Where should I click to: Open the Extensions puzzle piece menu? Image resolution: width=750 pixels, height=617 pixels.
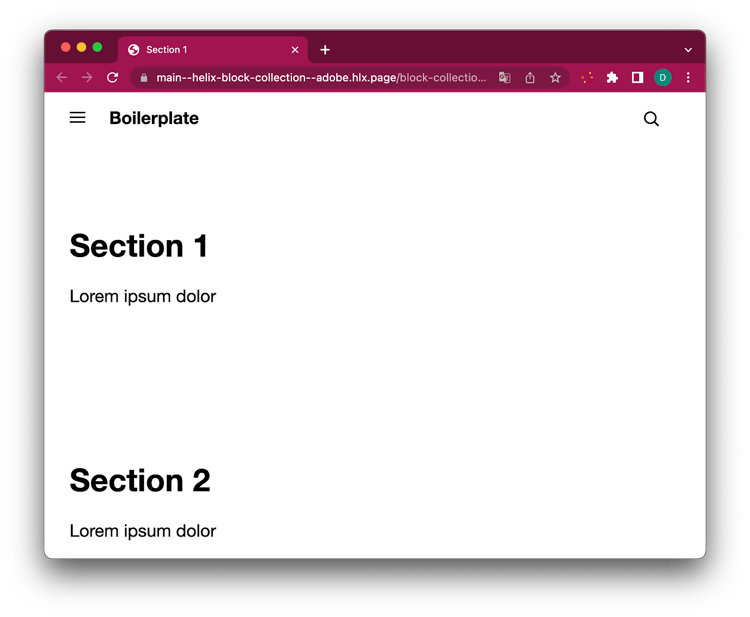(612, 77)
